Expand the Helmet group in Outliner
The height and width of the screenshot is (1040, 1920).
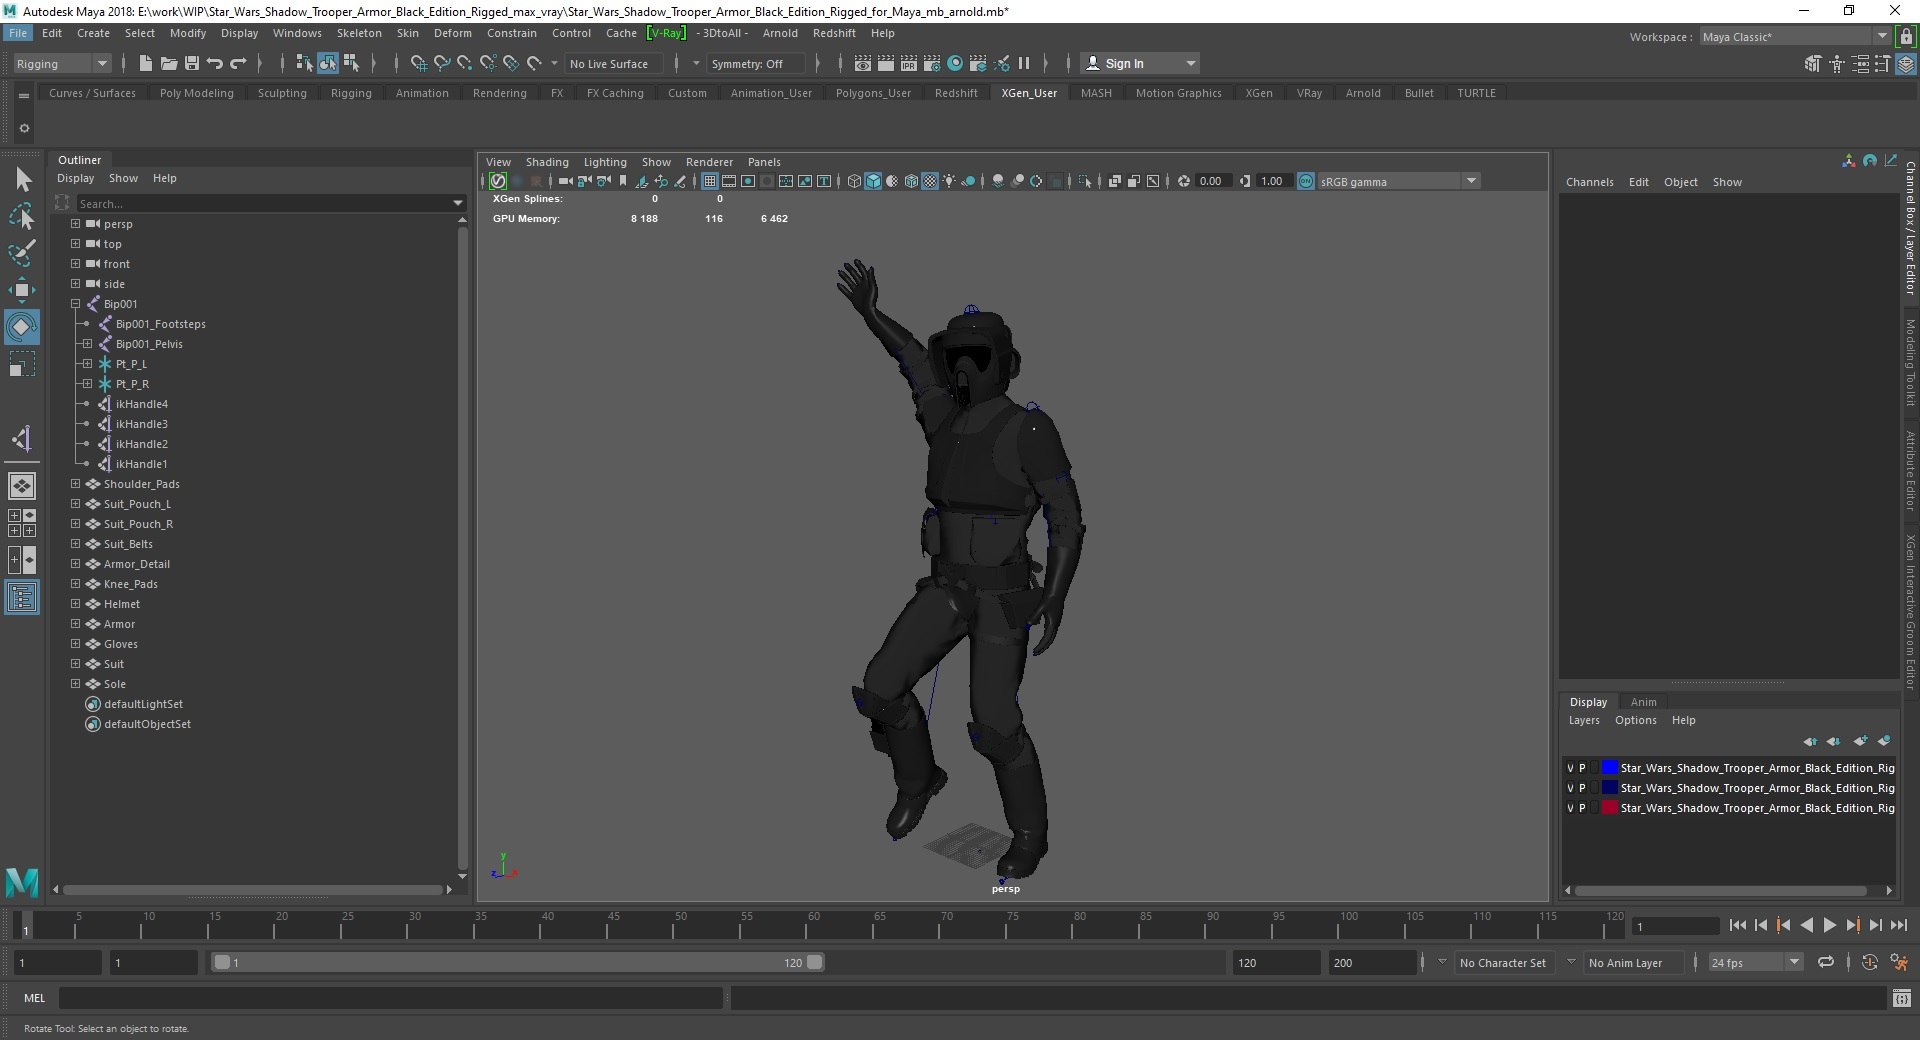75,603
